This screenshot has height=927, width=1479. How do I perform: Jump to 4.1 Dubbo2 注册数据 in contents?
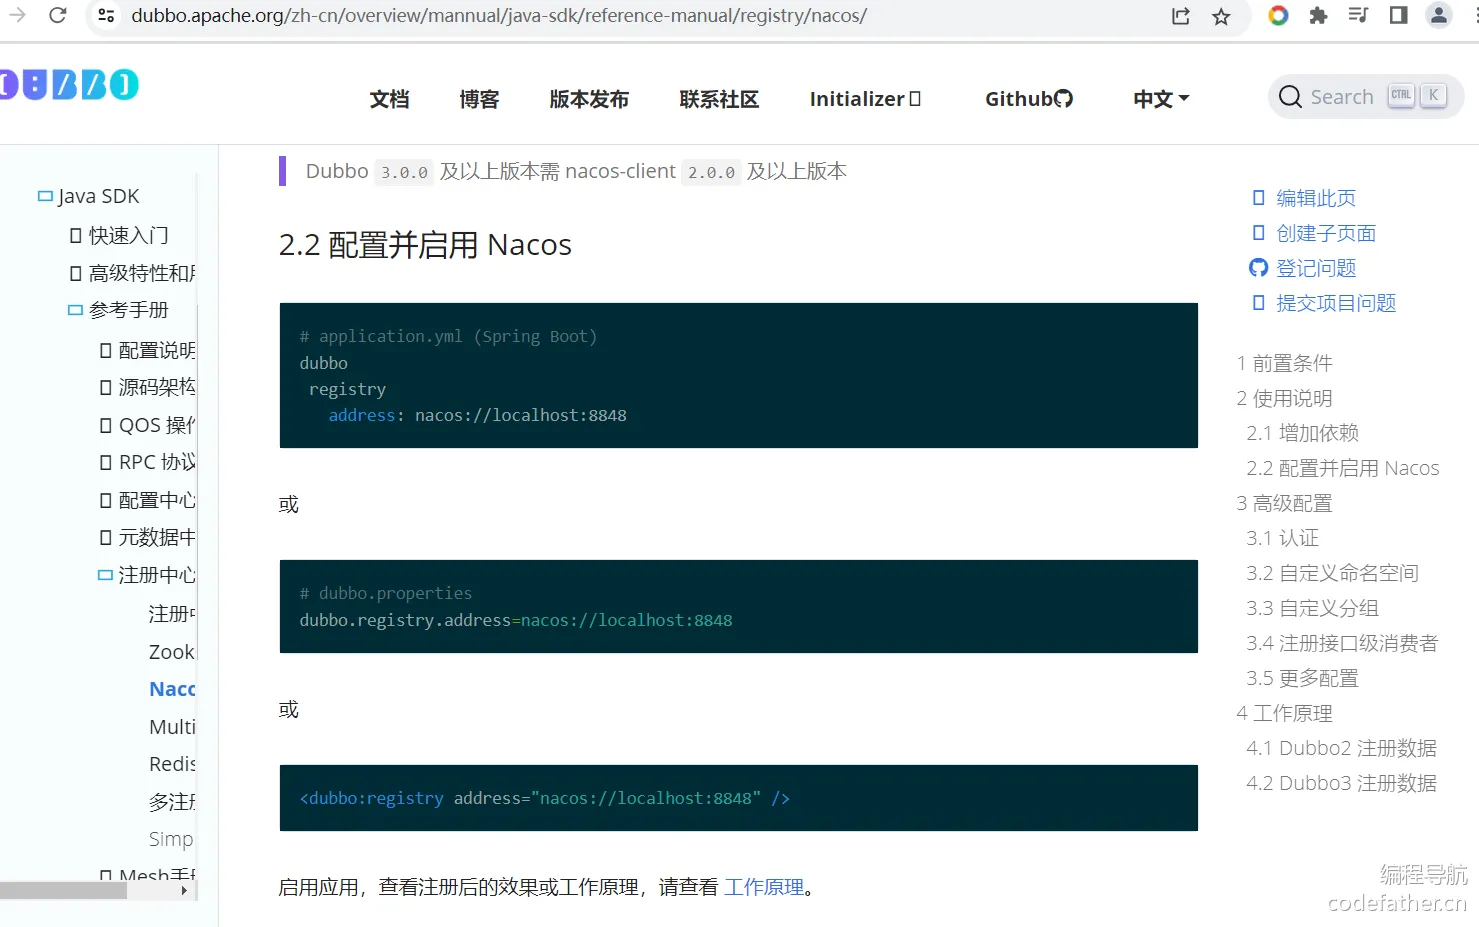point(1342,748)
